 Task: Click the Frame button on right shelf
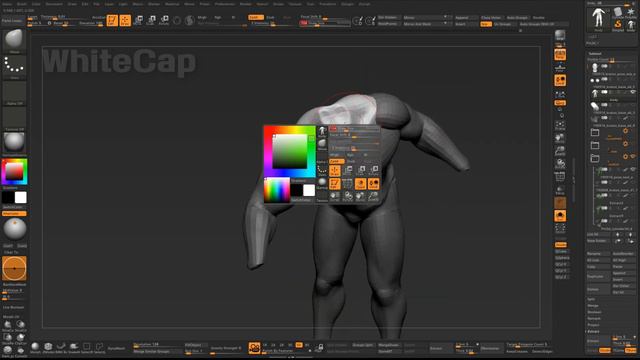tap(560, 125)
